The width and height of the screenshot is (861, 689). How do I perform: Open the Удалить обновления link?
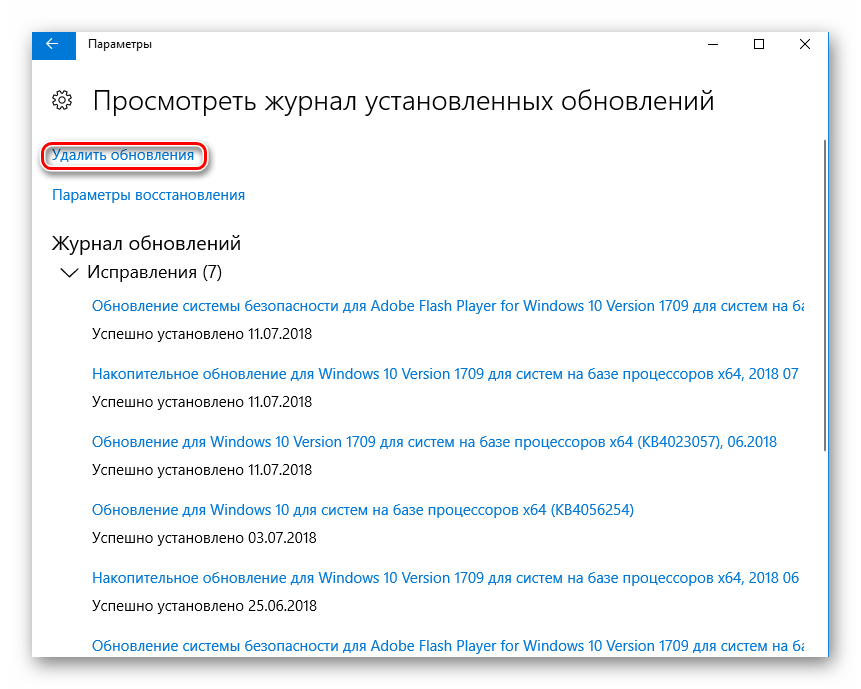pos(123,155)
